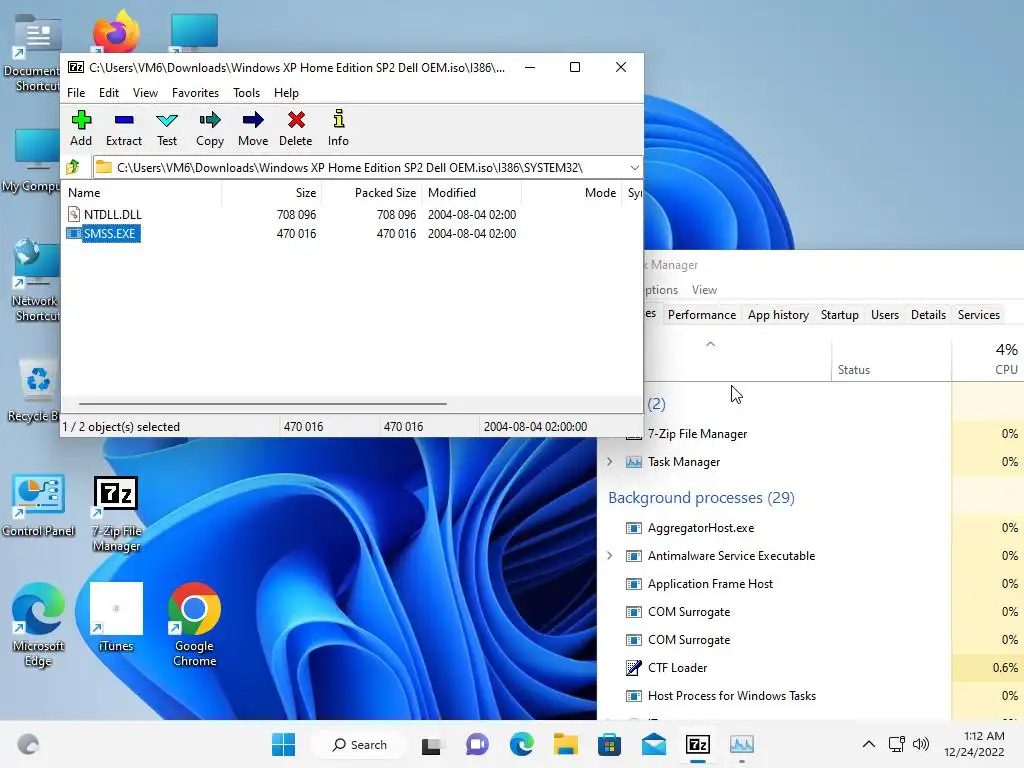Open the 7-Zip View menu
Image resolution: width=1024 pixels, height=768 pixels.
145,93
